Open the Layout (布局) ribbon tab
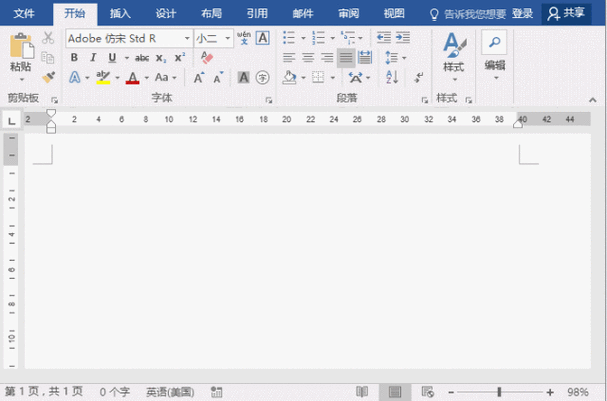 (211, 13)
